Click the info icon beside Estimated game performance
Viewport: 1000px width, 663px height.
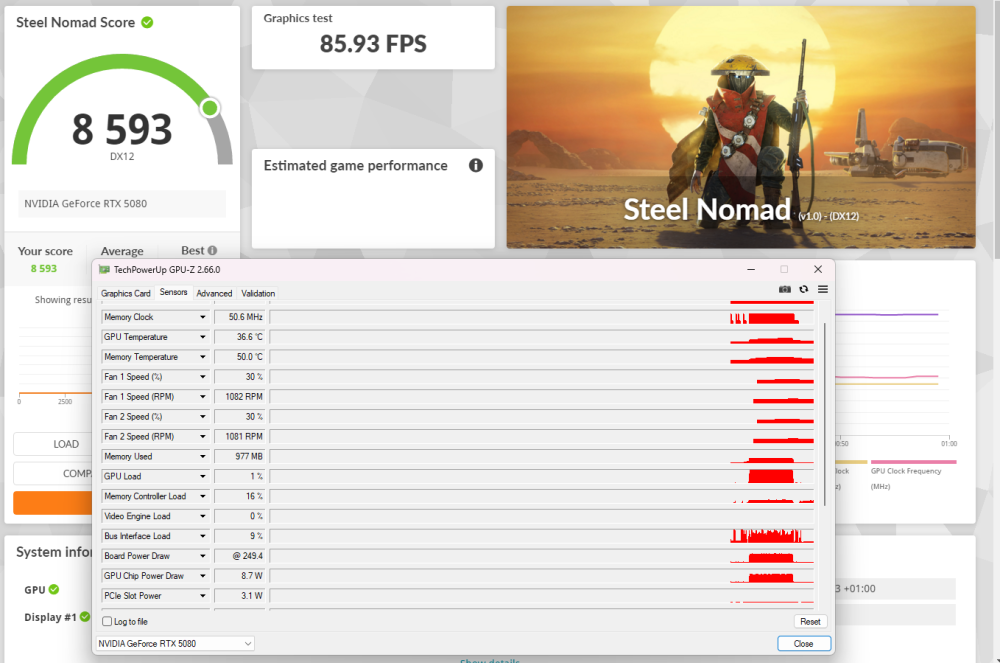[476, 166]
